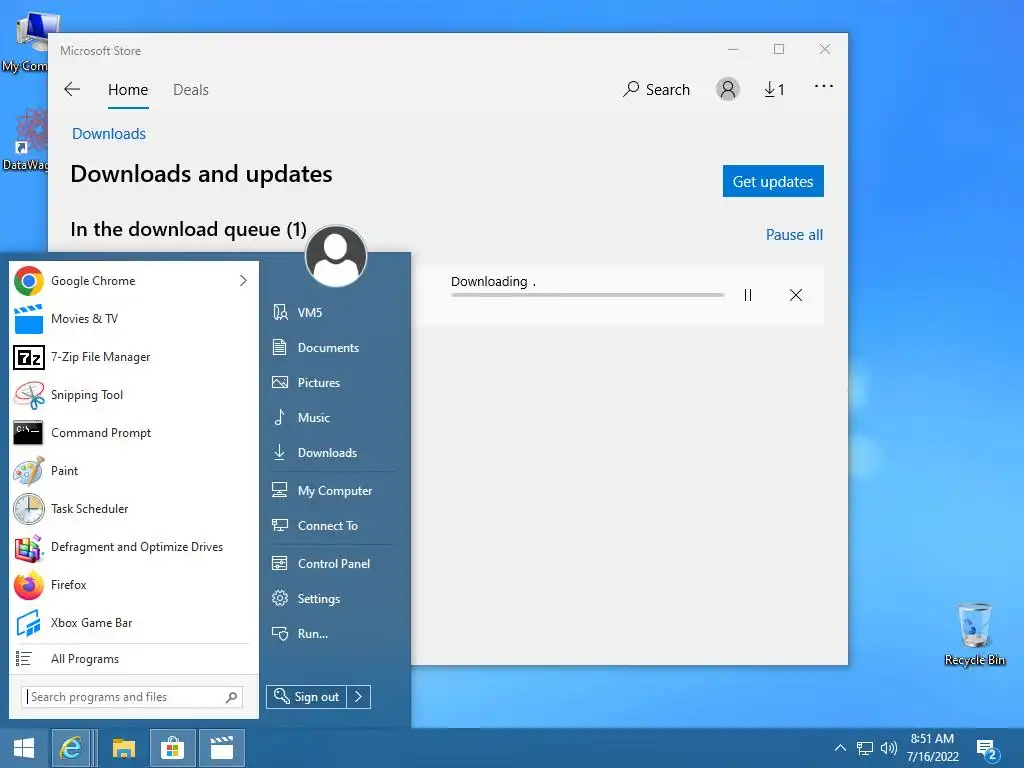1024x768 pixels.
Task: Click the Windows Start button
Action: pos(24,748)
